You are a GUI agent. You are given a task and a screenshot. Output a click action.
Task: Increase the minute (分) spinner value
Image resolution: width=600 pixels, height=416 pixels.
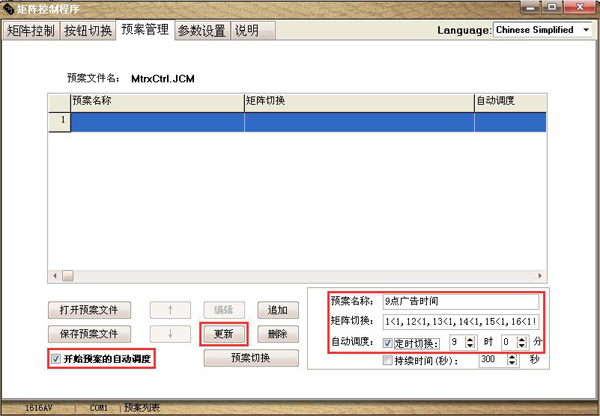coord(522,339)
